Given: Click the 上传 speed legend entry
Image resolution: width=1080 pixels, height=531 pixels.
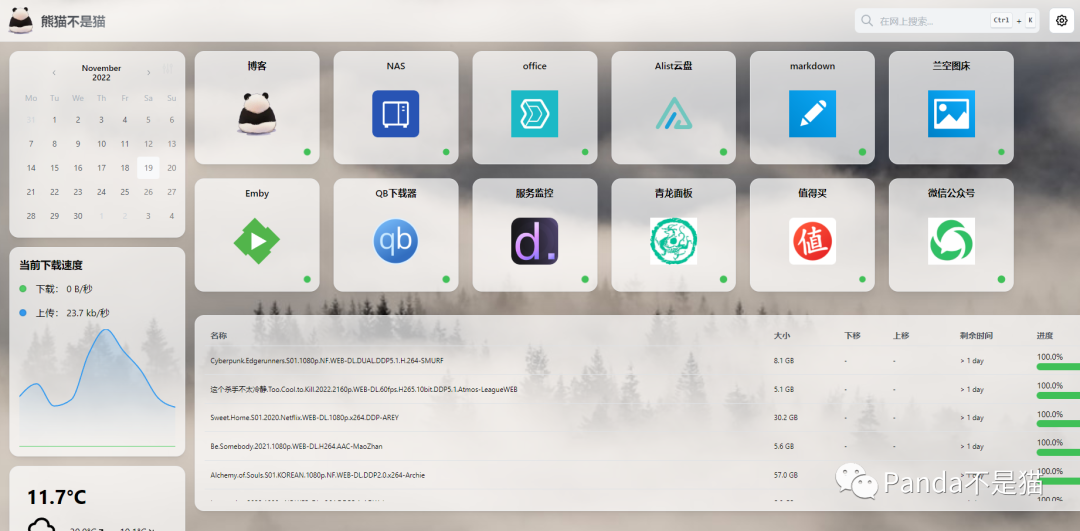Looking at the screenshot, I should click(x=64, y=313).
